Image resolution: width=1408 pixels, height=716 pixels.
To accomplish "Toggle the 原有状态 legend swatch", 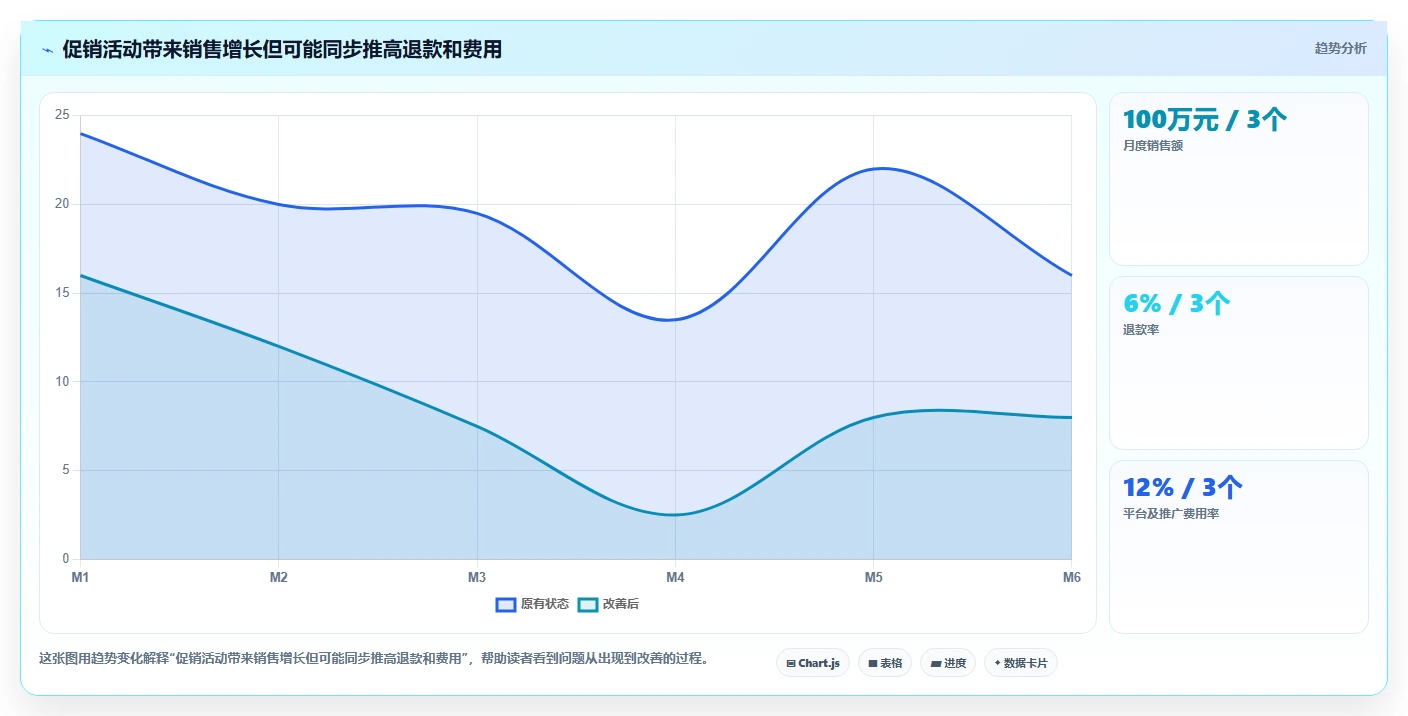I will tap(506, 604).
